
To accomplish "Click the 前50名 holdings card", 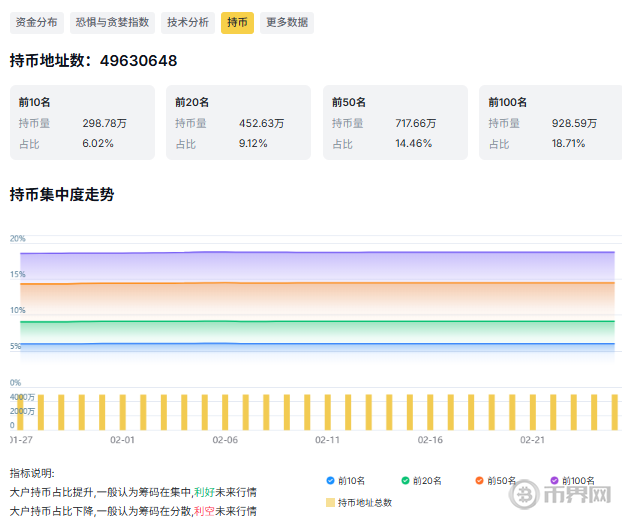I will (x=395, y=123).
